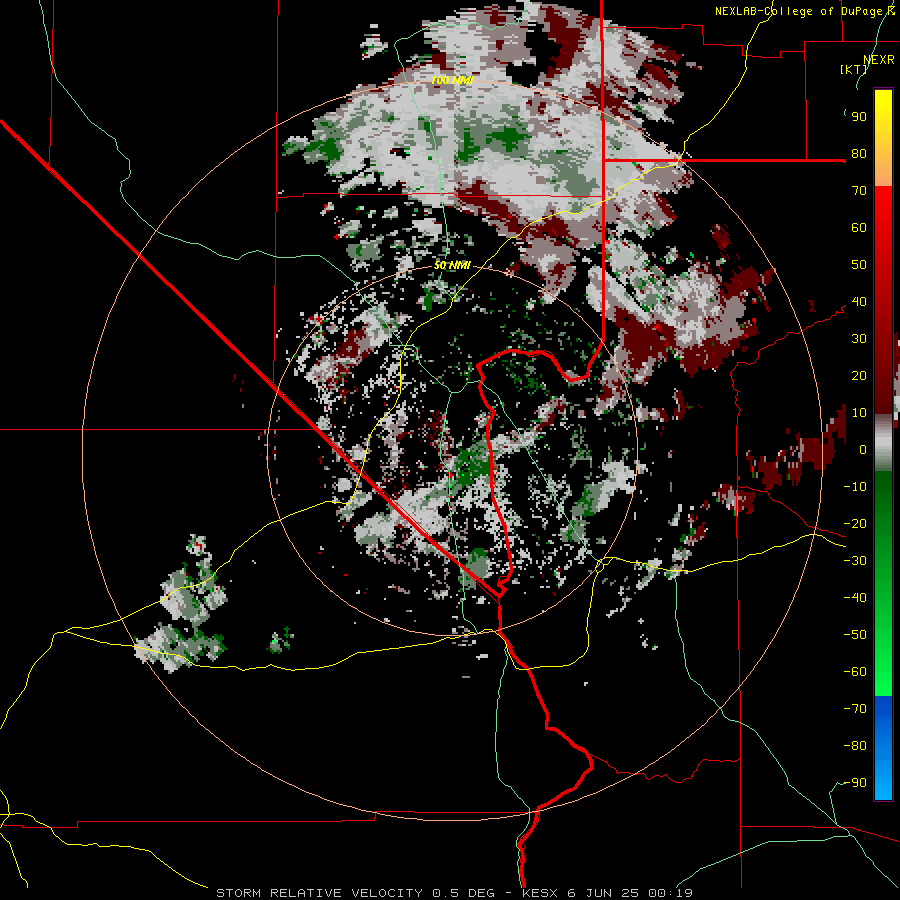Click the 6 JUN 25 date text
The width and height of the screenshot is (900, 900).
point(602,893)
